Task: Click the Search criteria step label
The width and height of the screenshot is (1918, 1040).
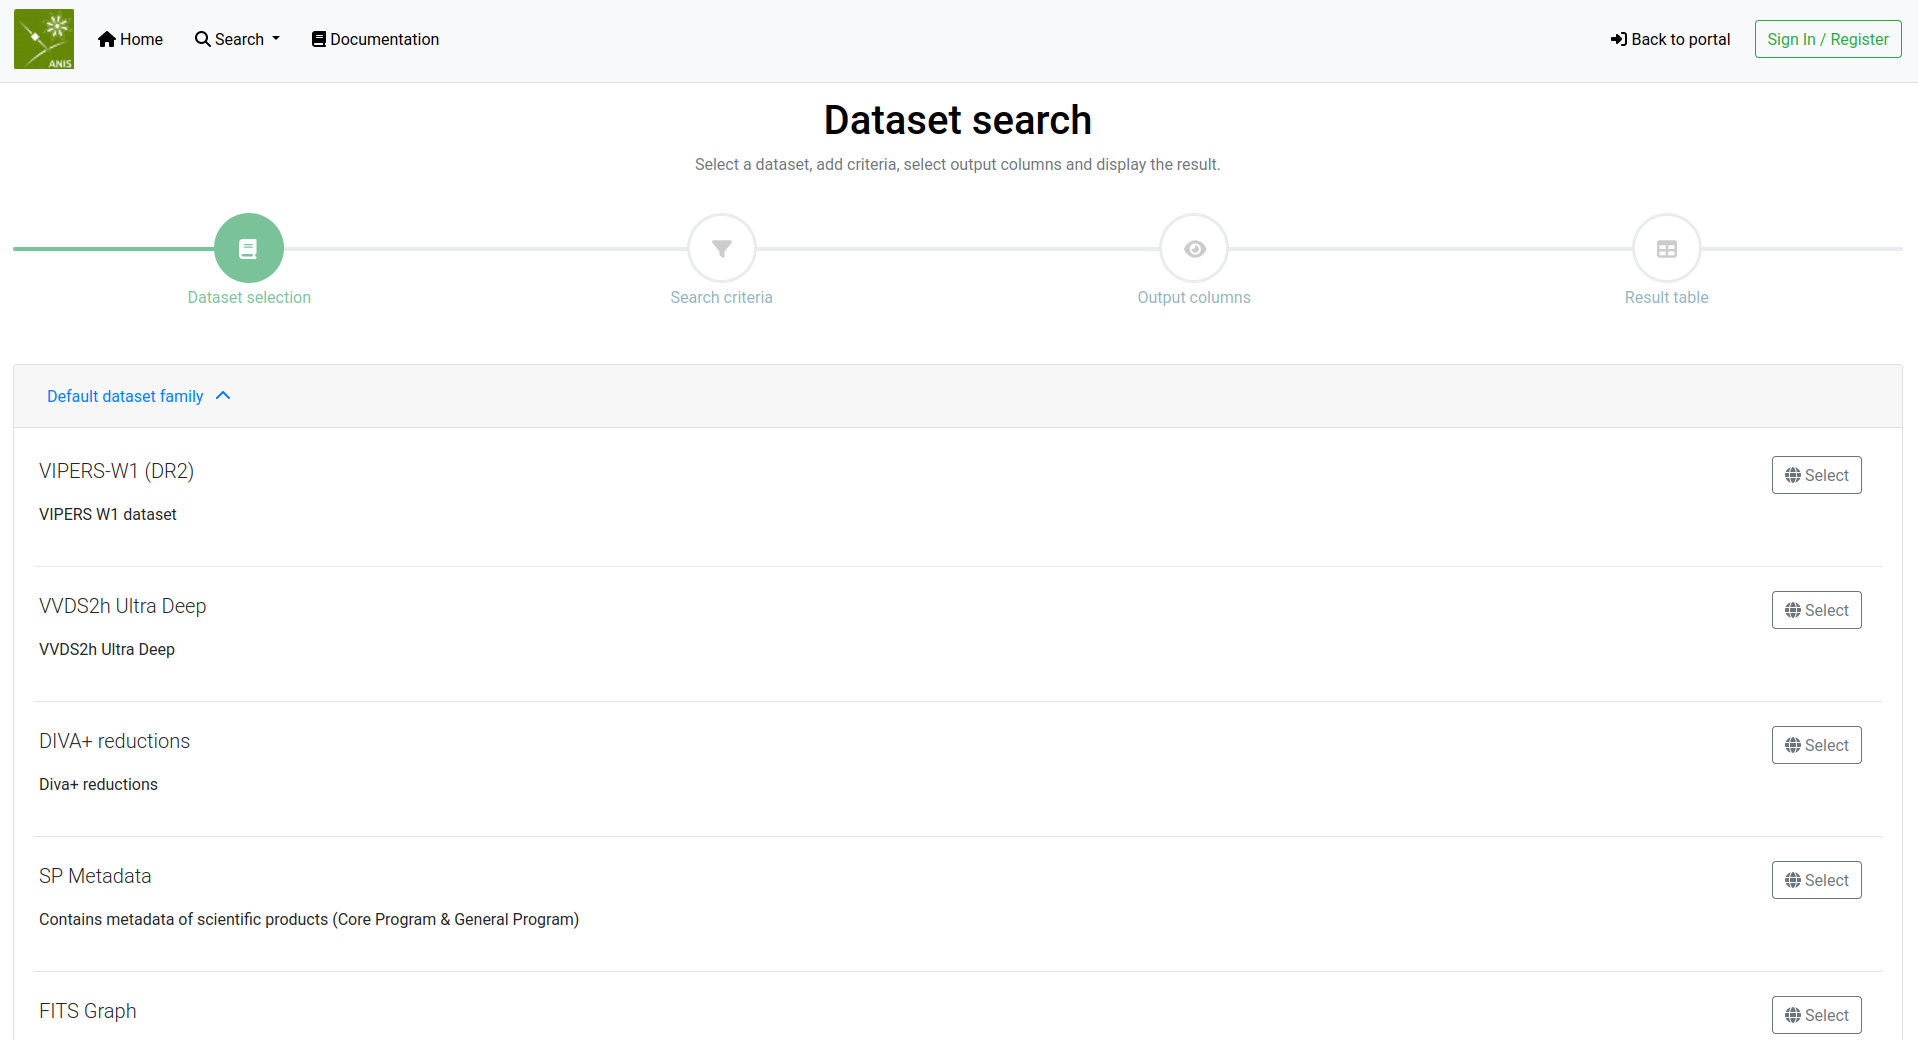Action: [x=722, y=297]
